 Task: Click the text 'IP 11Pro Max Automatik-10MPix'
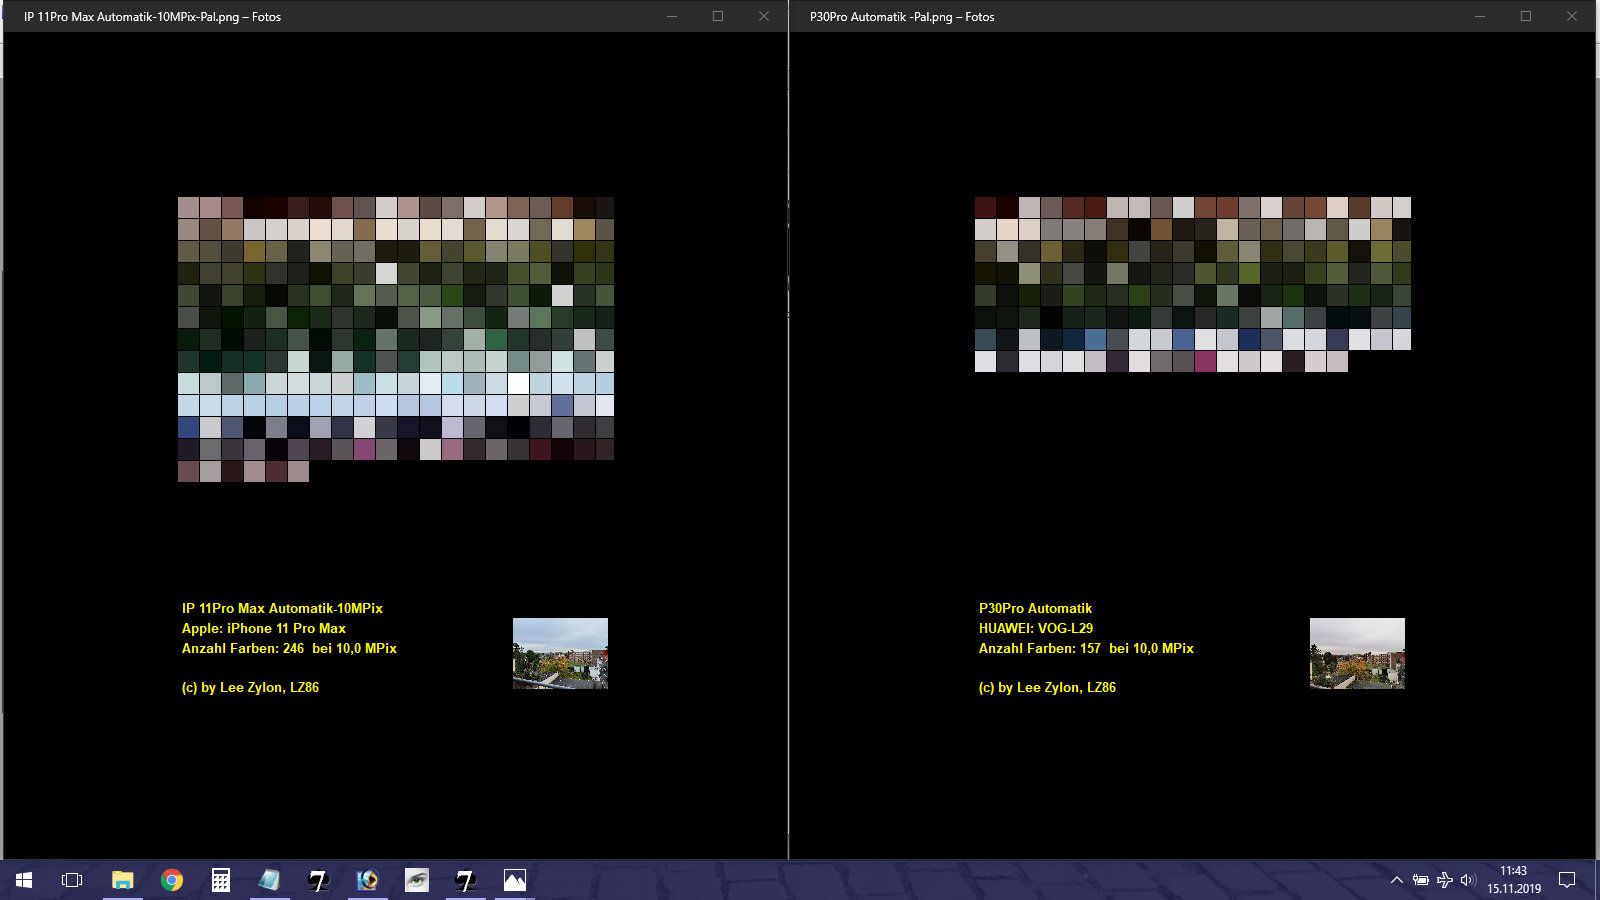[282, 608]
